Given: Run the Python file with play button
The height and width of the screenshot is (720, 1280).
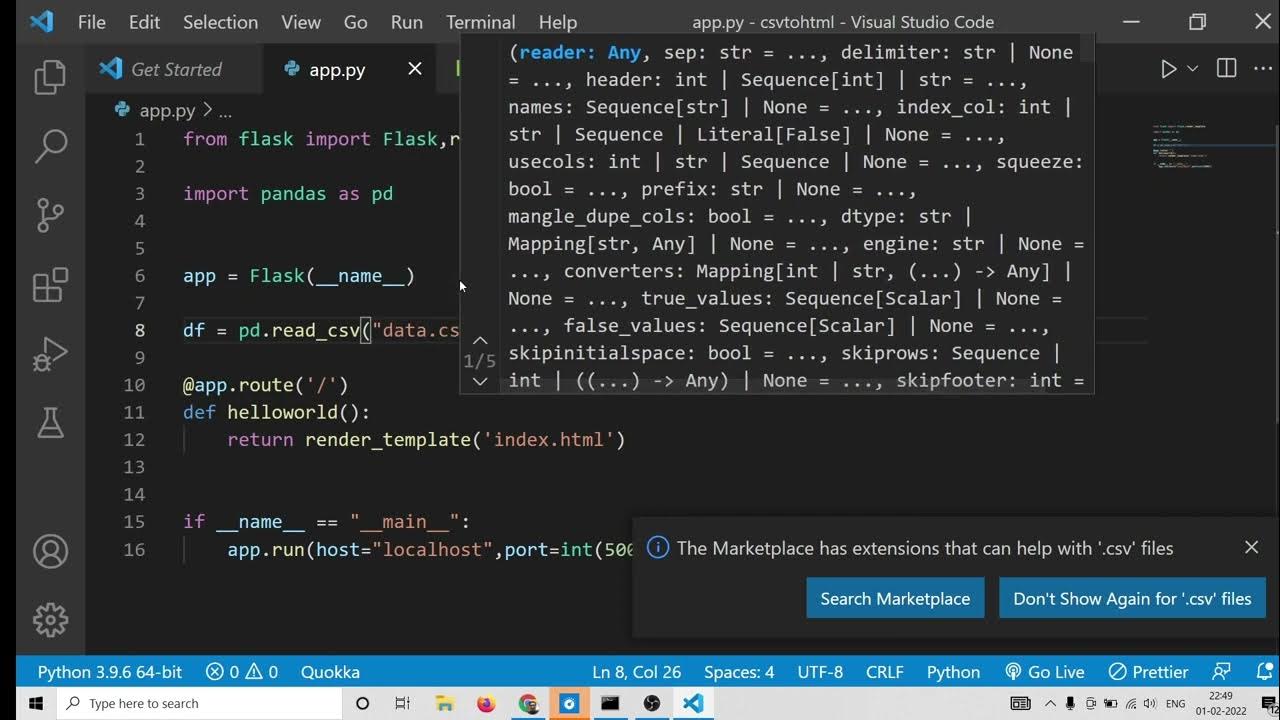Looking at the screenshot, I should (1168, 69).
